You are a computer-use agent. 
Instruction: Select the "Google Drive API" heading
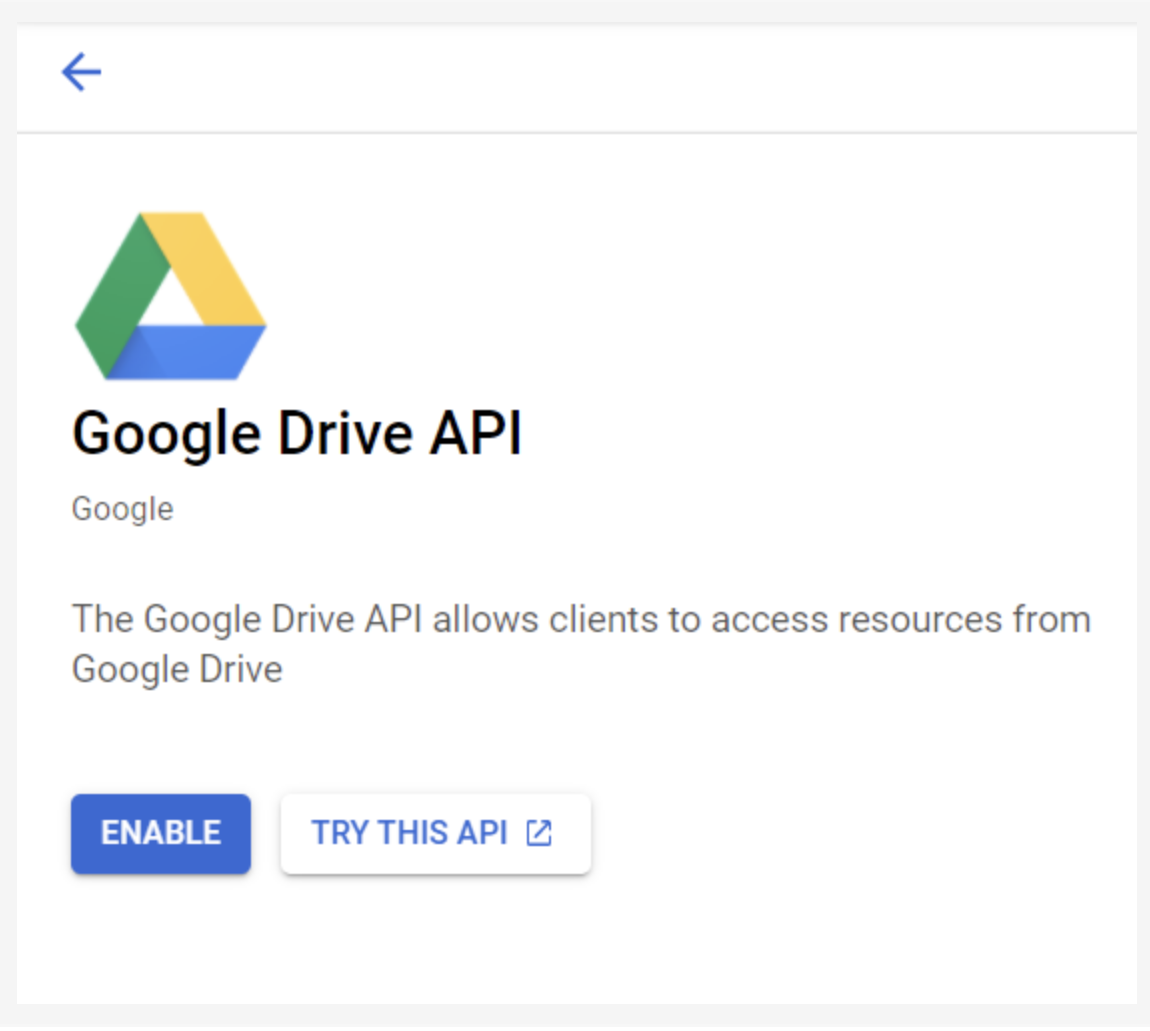pos(297,434)
